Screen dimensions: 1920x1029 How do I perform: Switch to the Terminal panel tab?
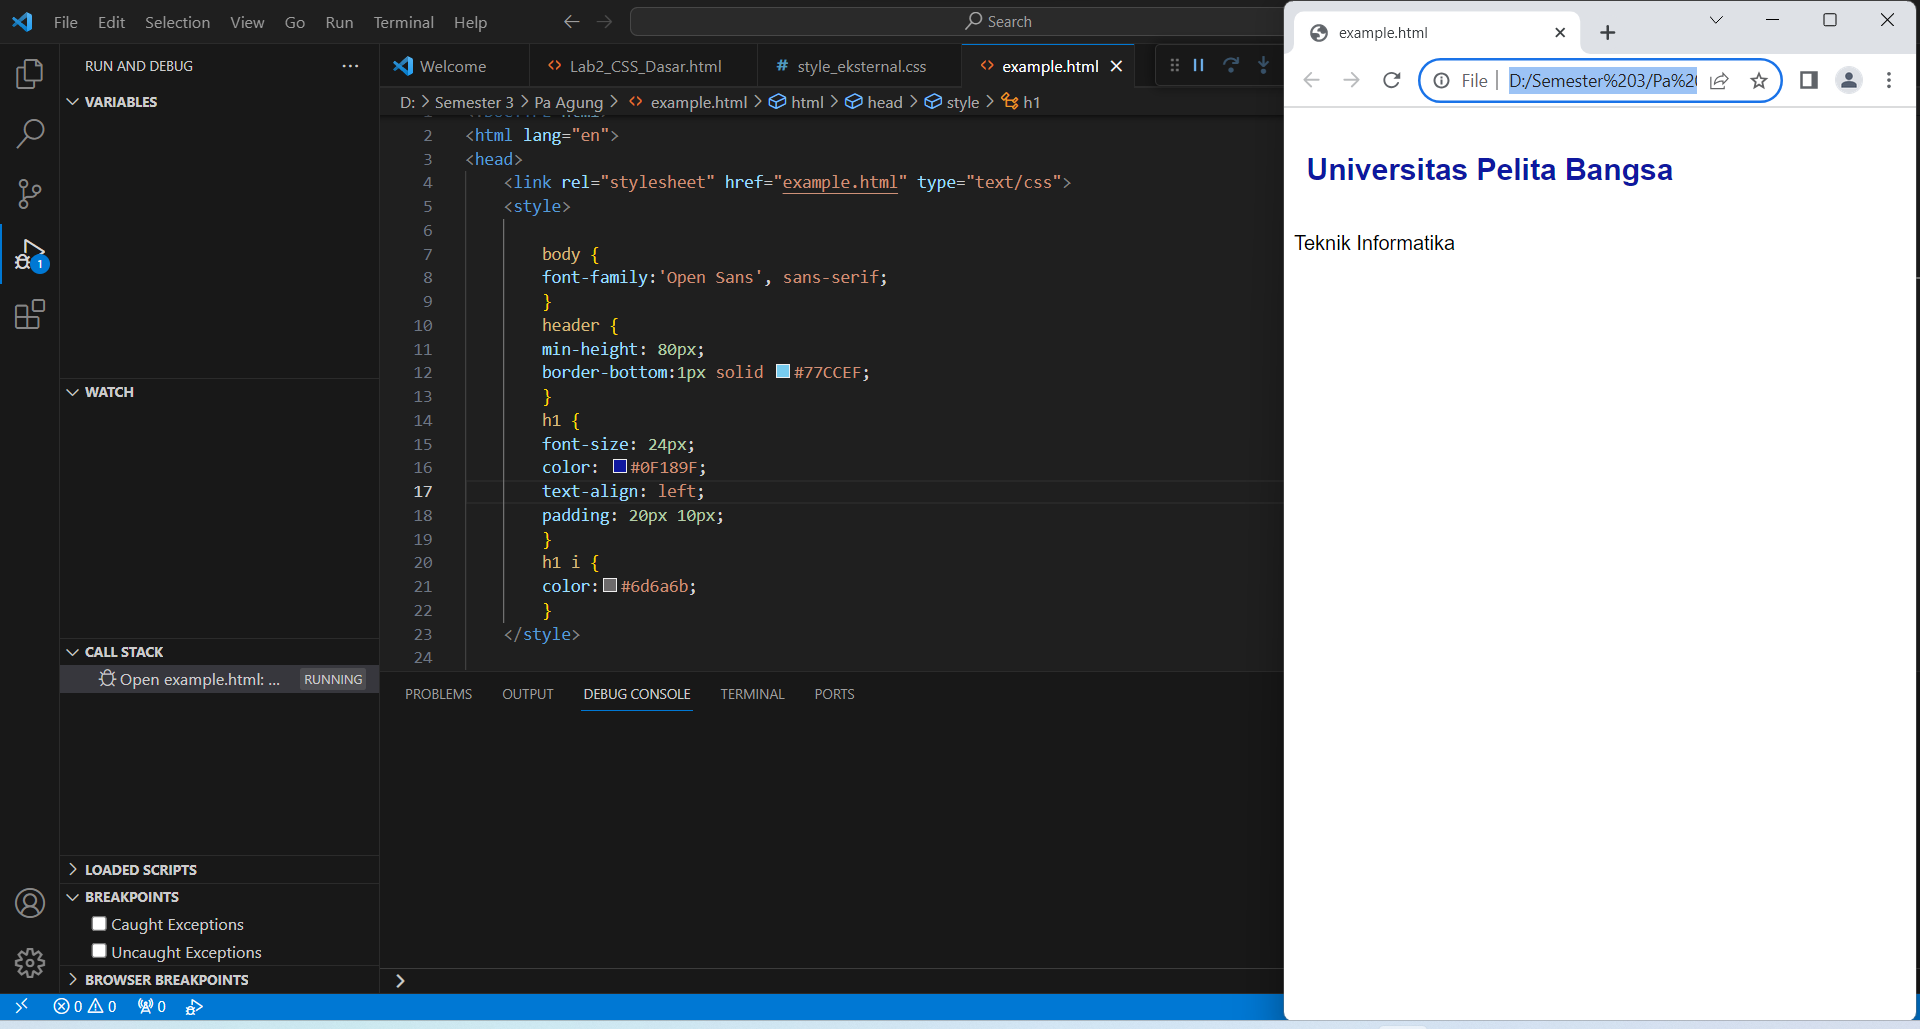pyautogui.click(x=752, y=693)
